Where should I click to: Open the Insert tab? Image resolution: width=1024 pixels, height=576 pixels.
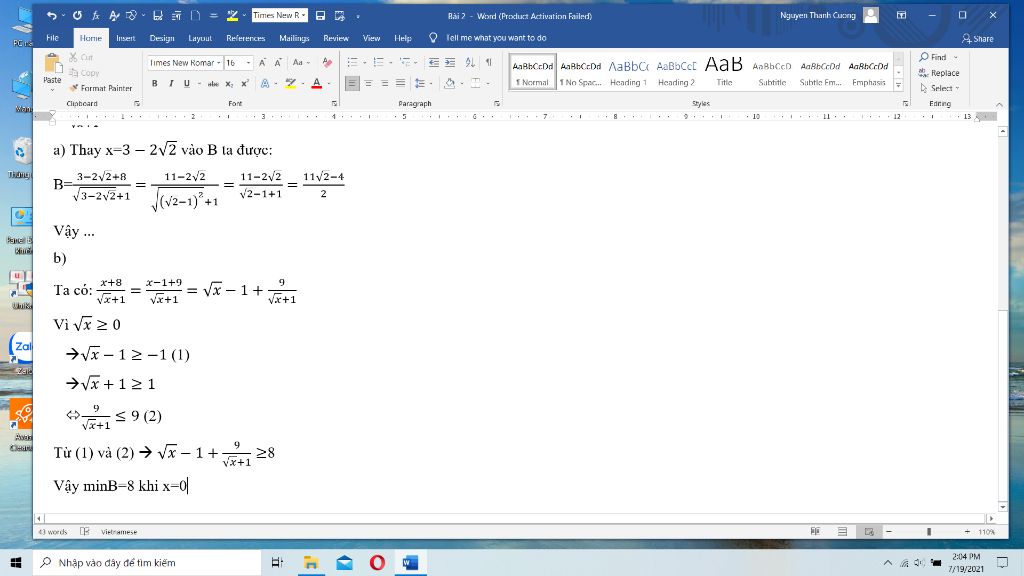click(x=125, y=38)
